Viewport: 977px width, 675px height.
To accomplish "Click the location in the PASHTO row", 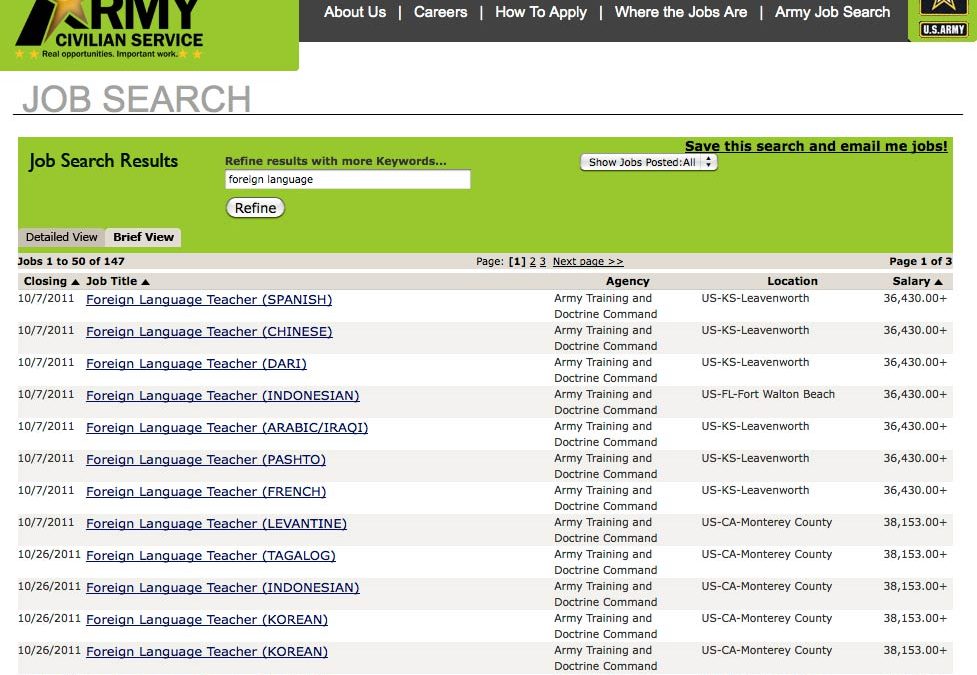I will click(x=755, y=458).
